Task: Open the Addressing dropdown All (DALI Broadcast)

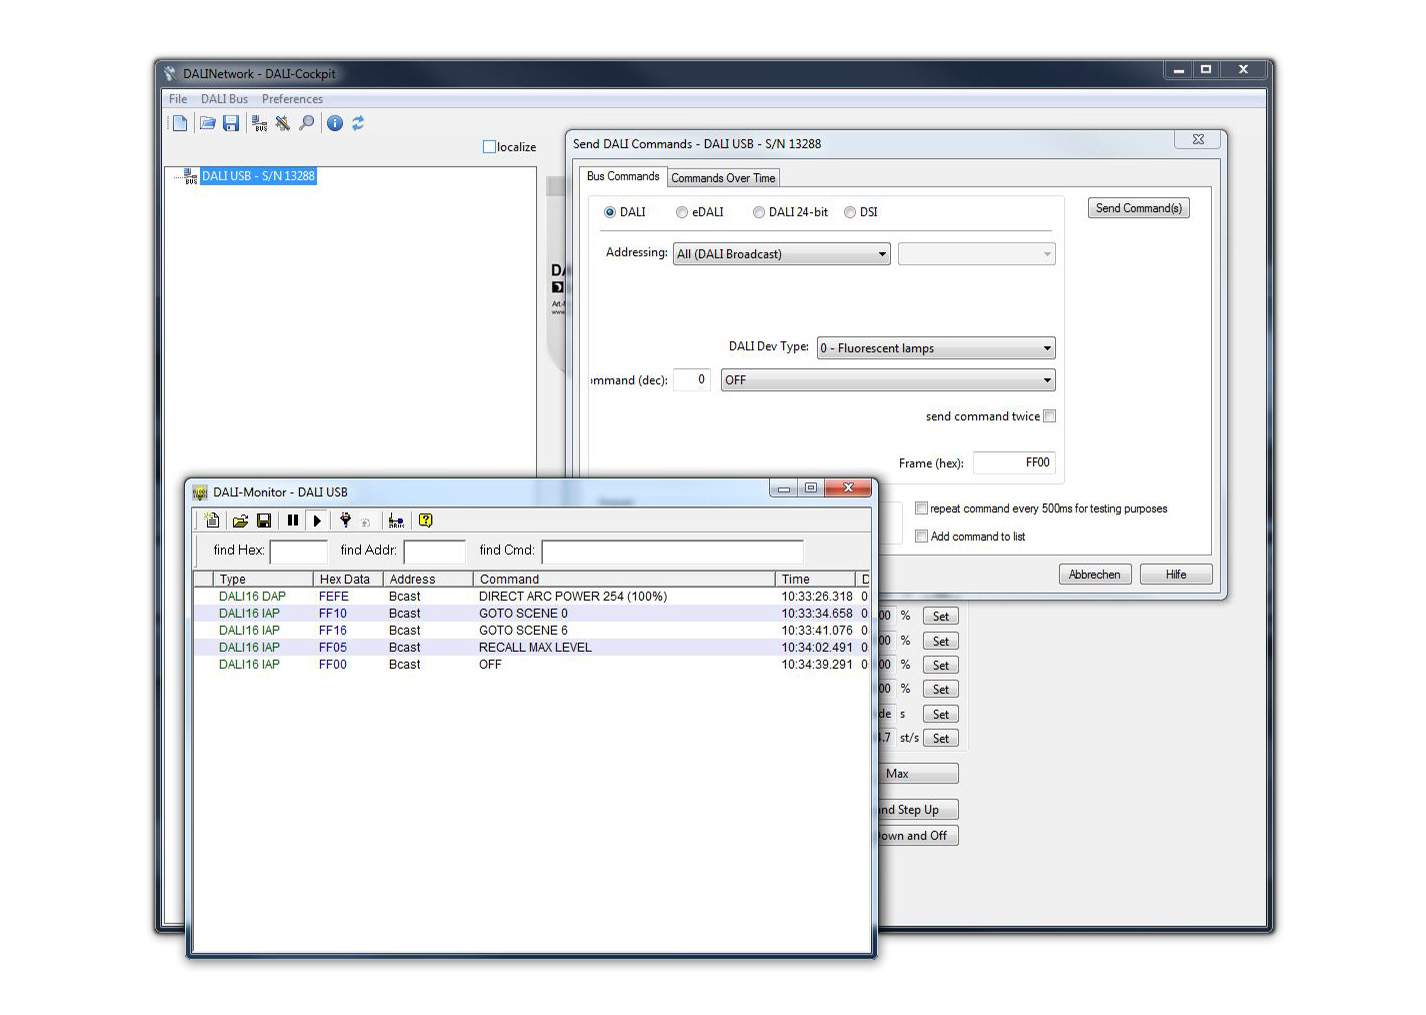Action: 782,254
